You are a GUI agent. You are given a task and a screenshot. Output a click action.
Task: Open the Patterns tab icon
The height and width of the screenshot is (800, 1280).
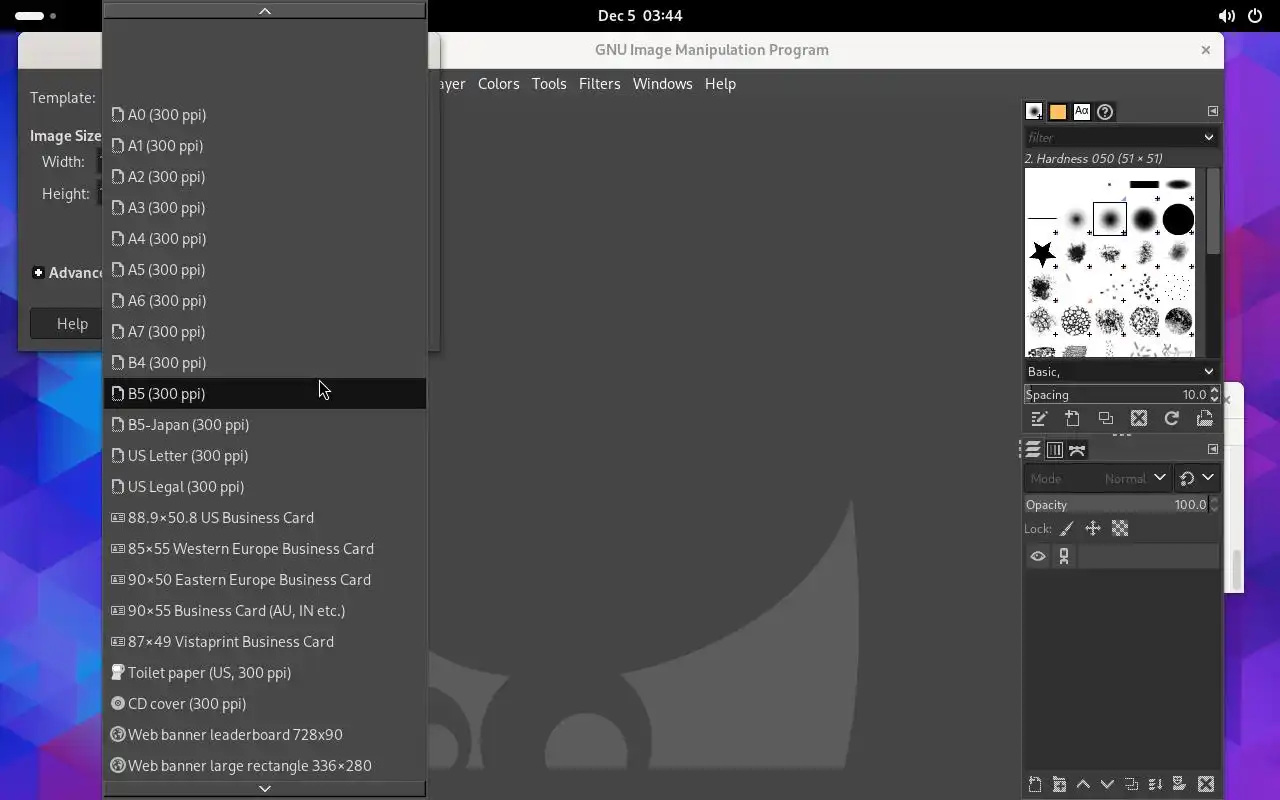click(x=1057, y=112)
